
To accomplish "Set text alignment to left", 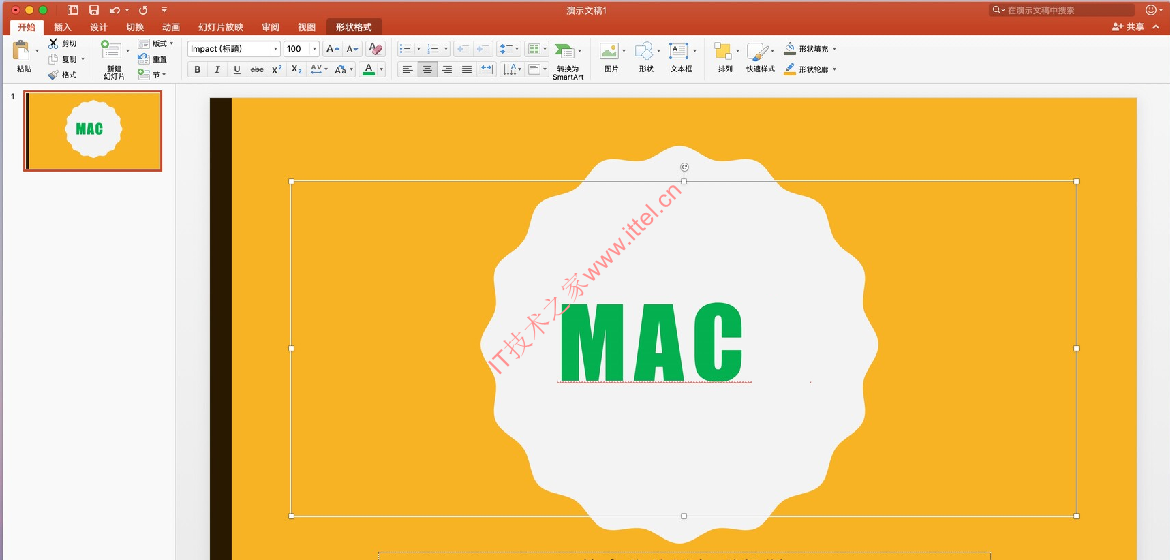I will click(x=407, y=69).
